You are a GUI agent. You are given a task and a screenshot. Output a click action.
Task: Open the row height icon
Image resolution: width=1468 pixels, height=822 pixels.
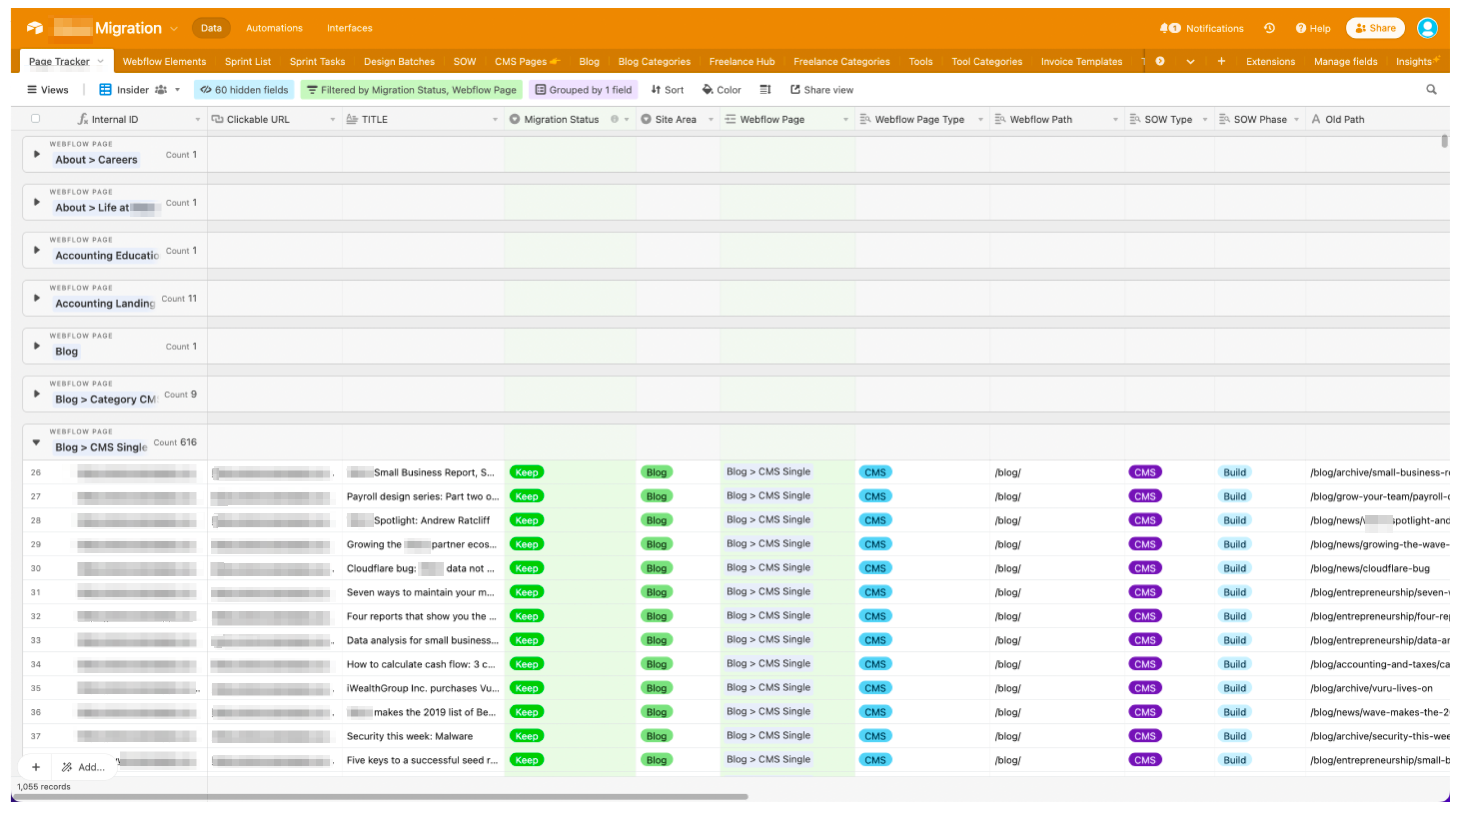click(x=765, y=90)
